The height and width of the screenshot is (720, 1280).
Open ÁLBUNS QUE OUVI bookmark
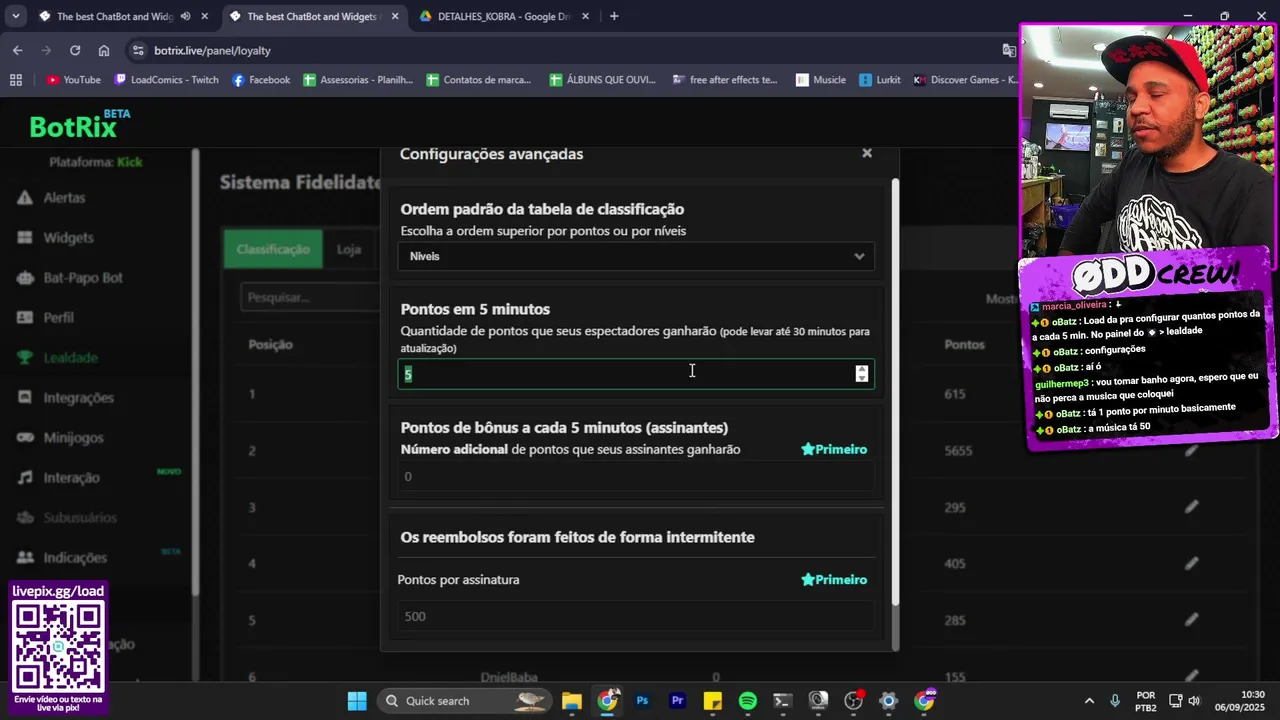coord(603,80)
